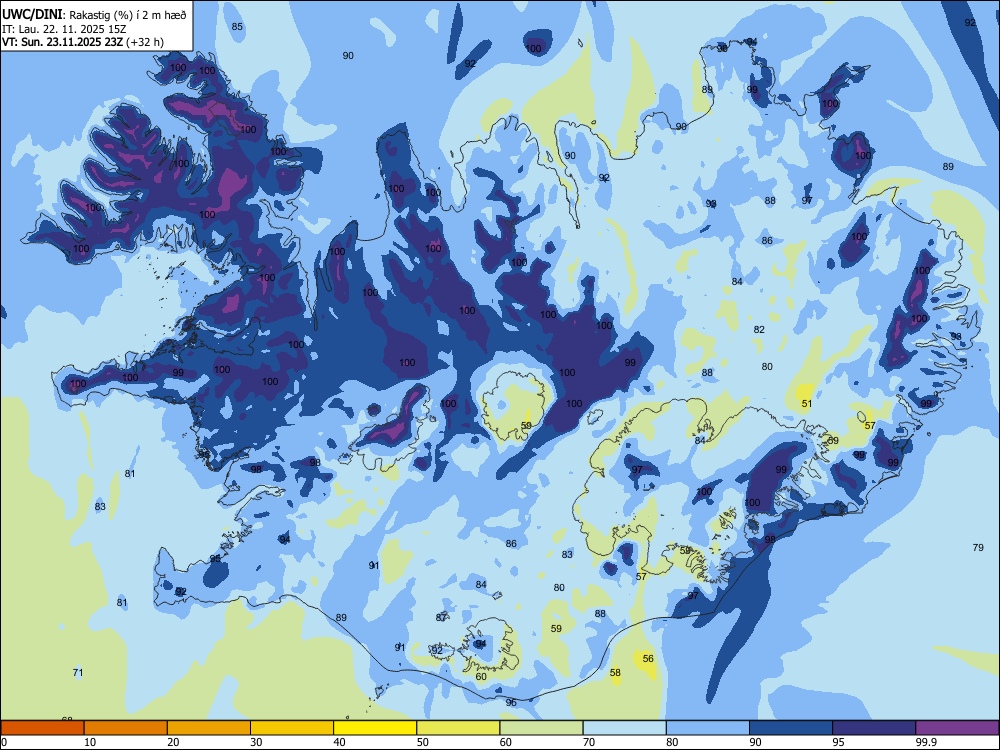The width and height of the screenshot is (1000, 750).
Task: Click the '58' humidity value near the south coast
Action: tap(615, 673)
